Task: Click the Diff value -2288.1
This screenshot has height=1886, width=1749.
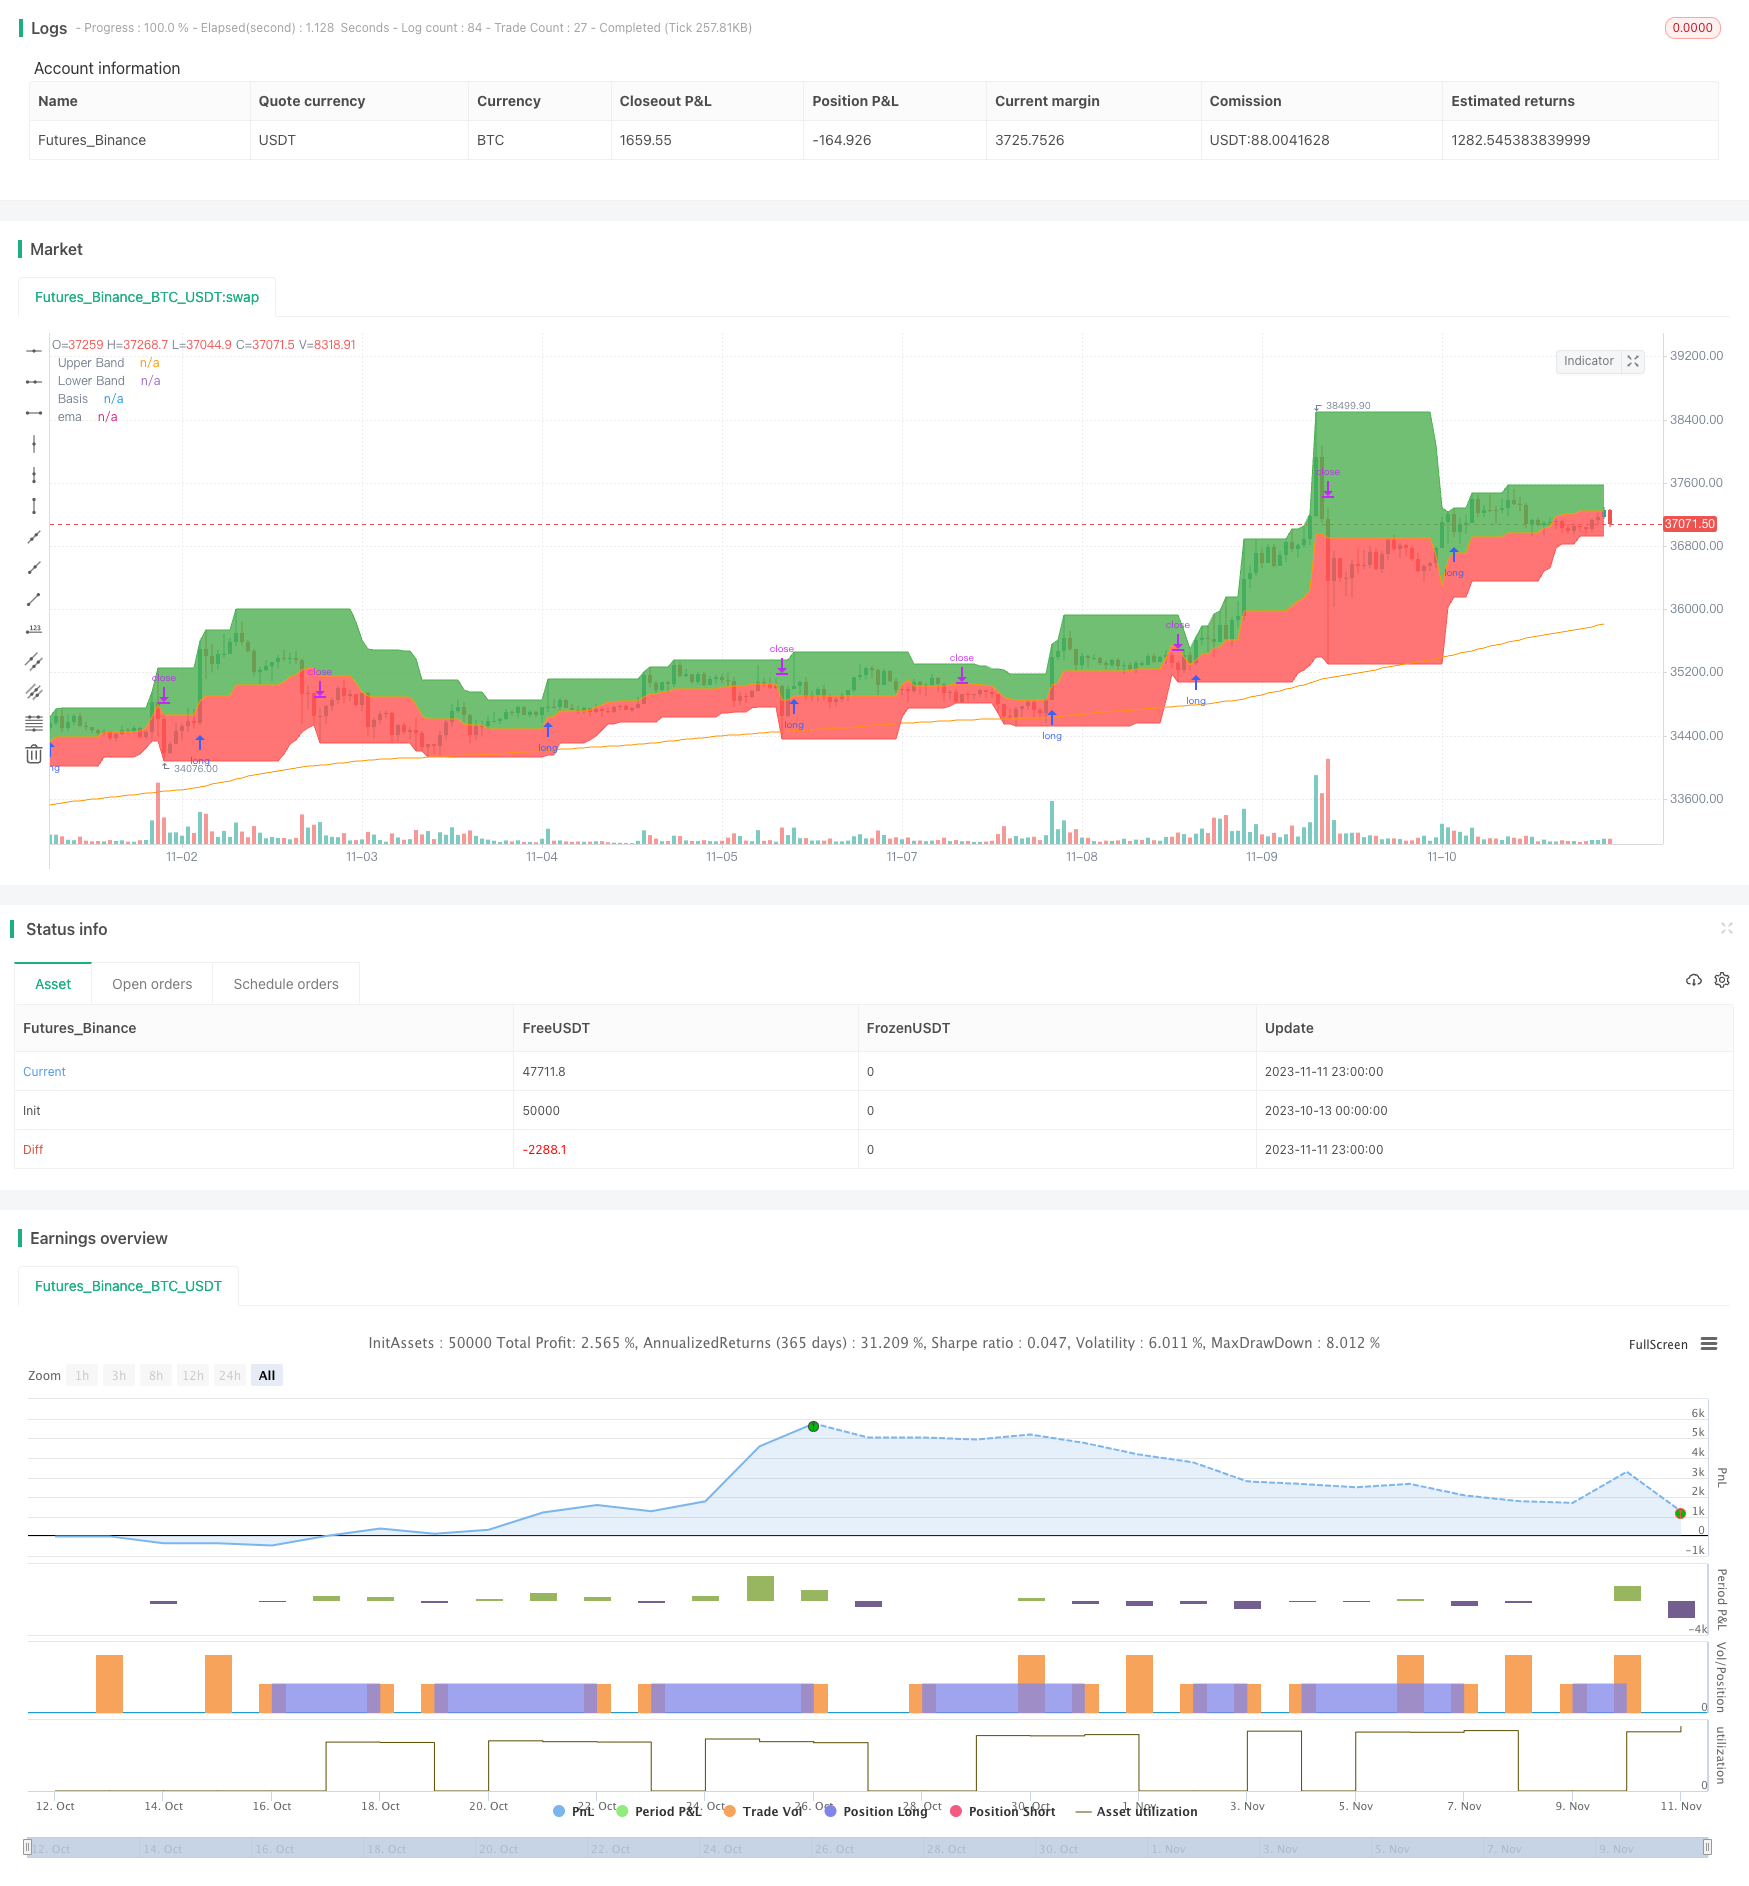Action: coord(545,1149)
